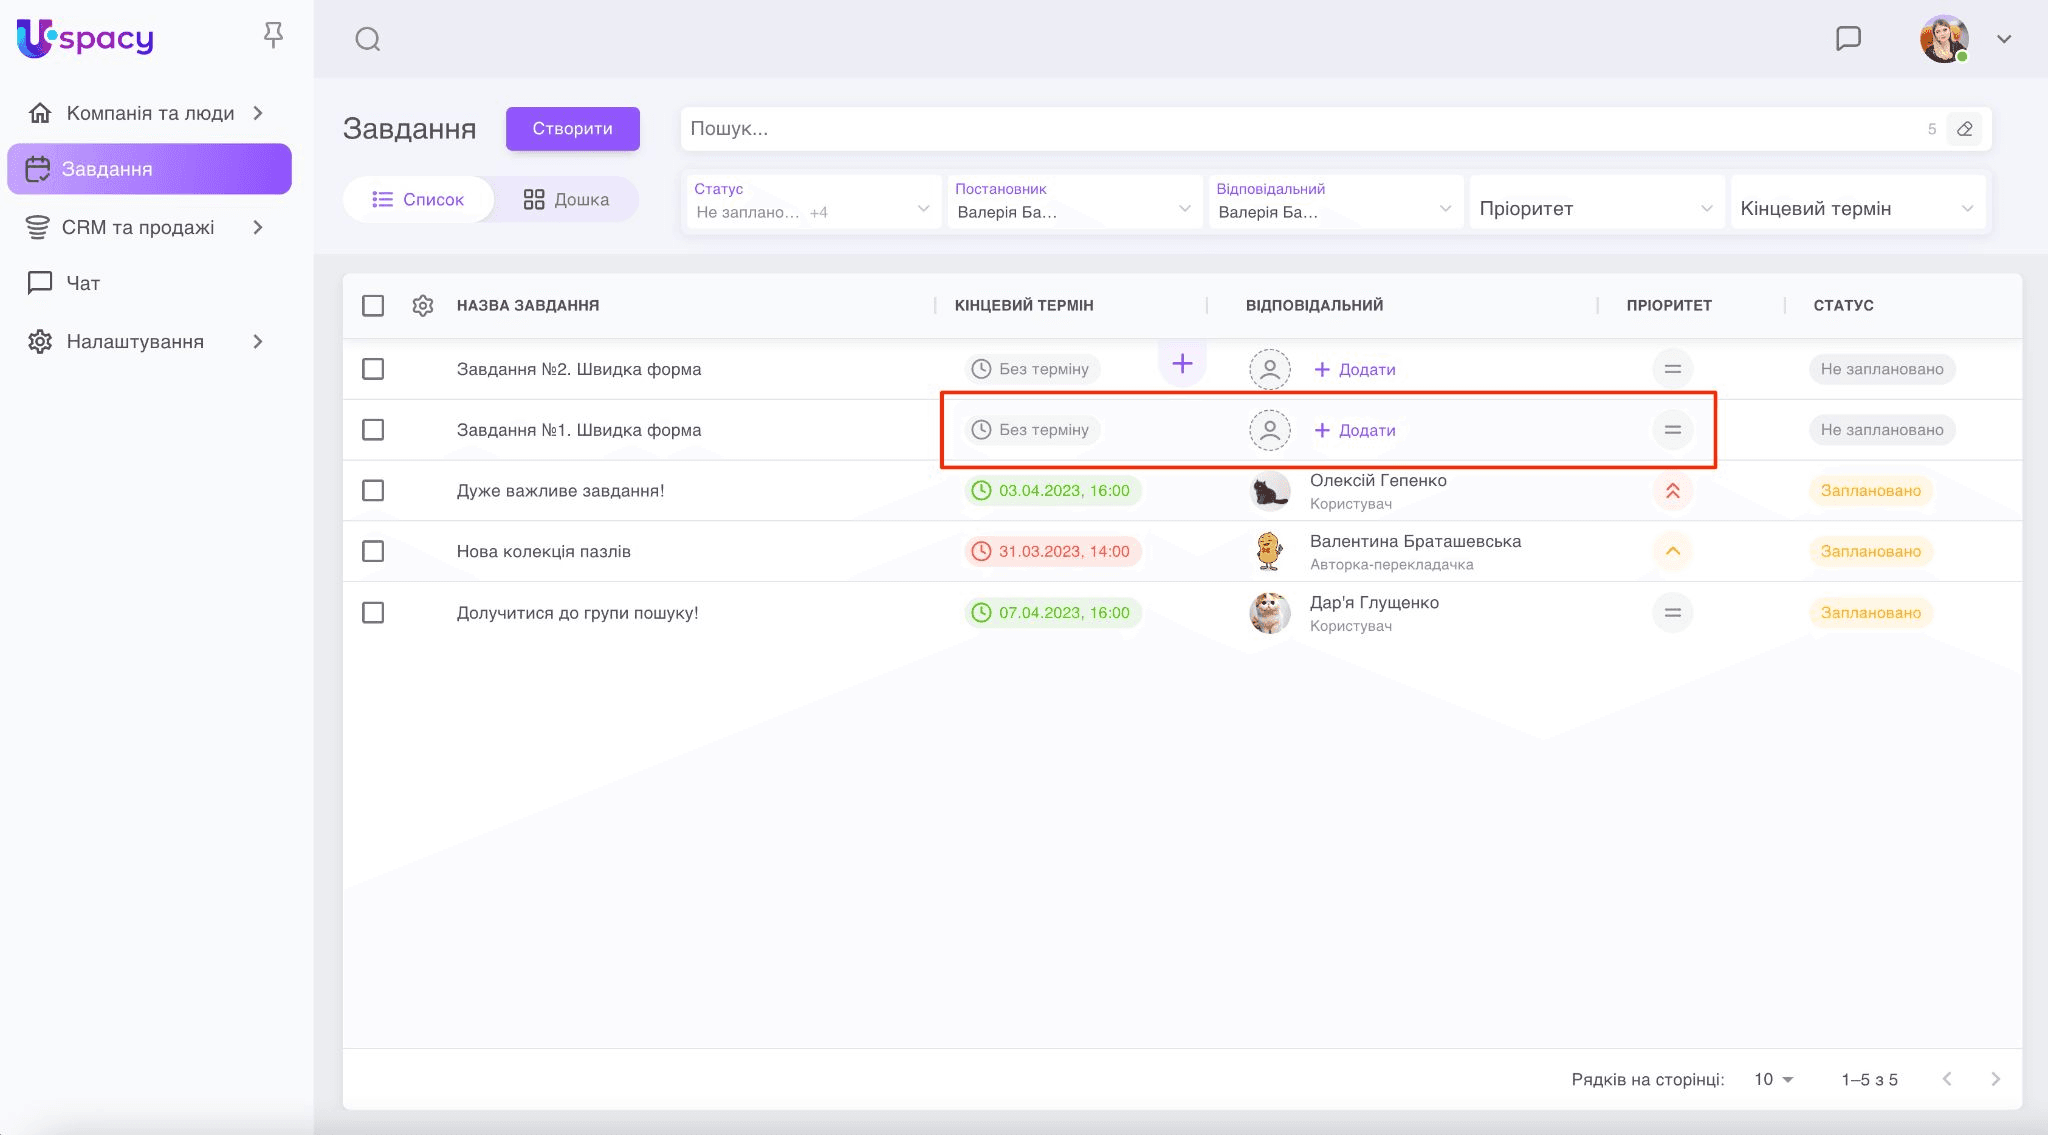Open search via magnifier icon
This screenshot has width=2048, height=1135.
click(368, 39)
